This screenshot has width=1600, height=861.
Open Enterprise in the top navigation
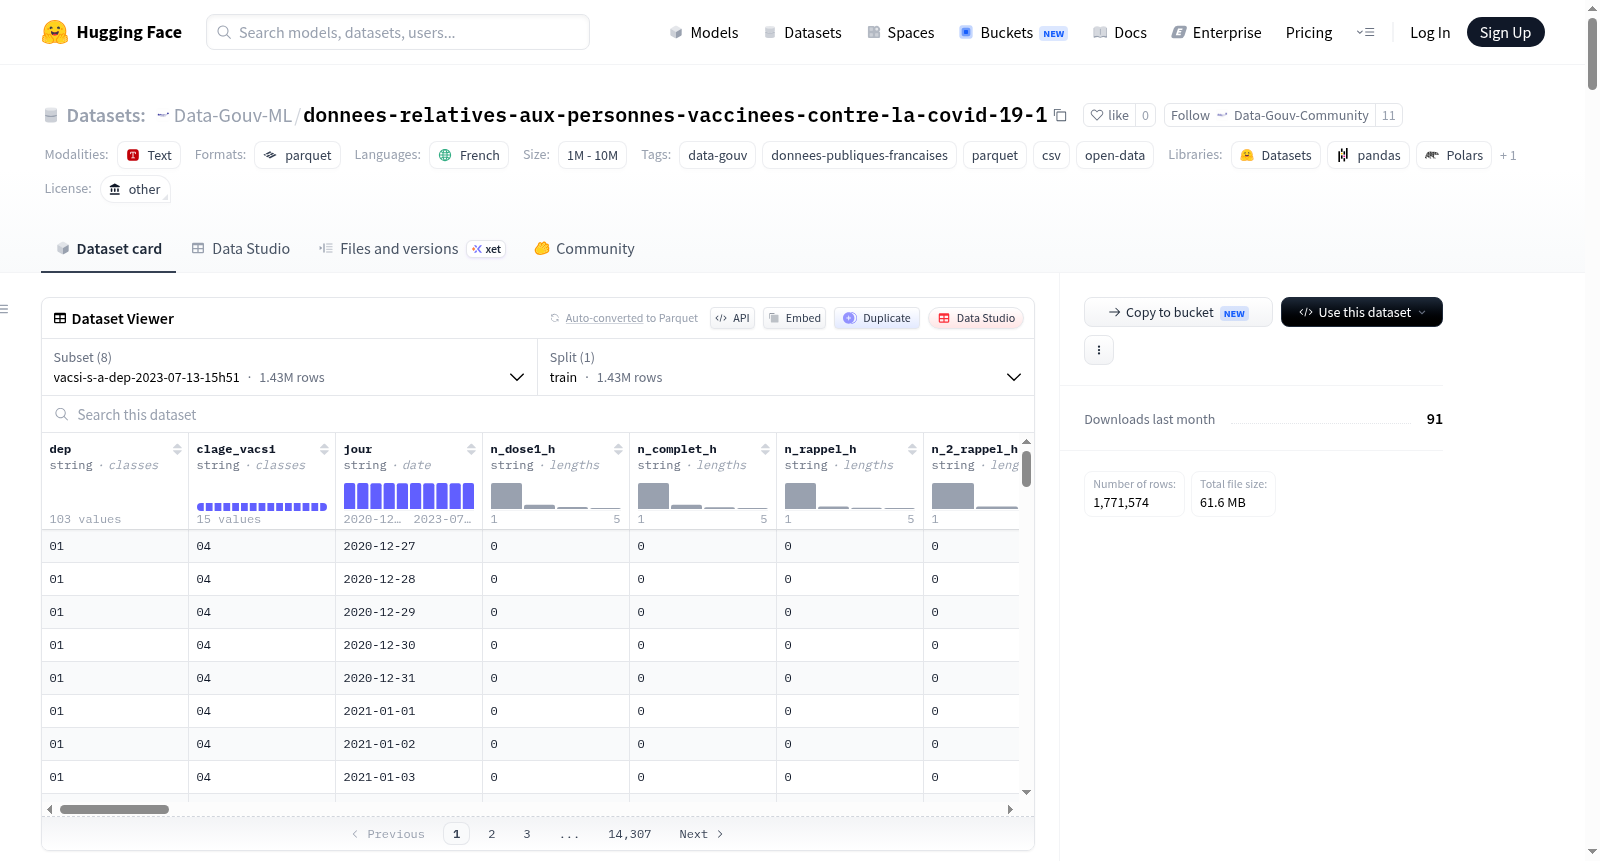1216,33
